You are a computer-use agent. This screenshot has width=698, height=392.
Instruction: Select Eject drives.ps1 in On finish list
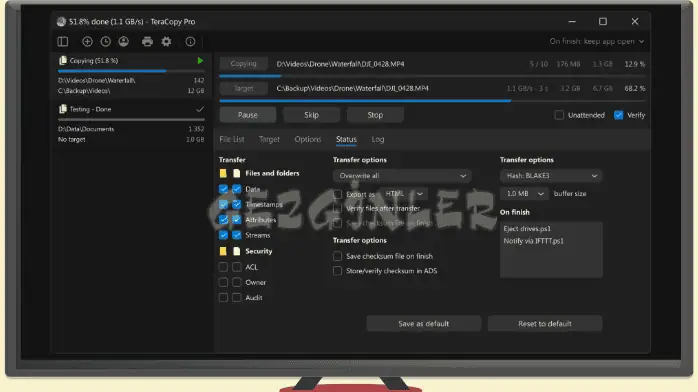527,228
